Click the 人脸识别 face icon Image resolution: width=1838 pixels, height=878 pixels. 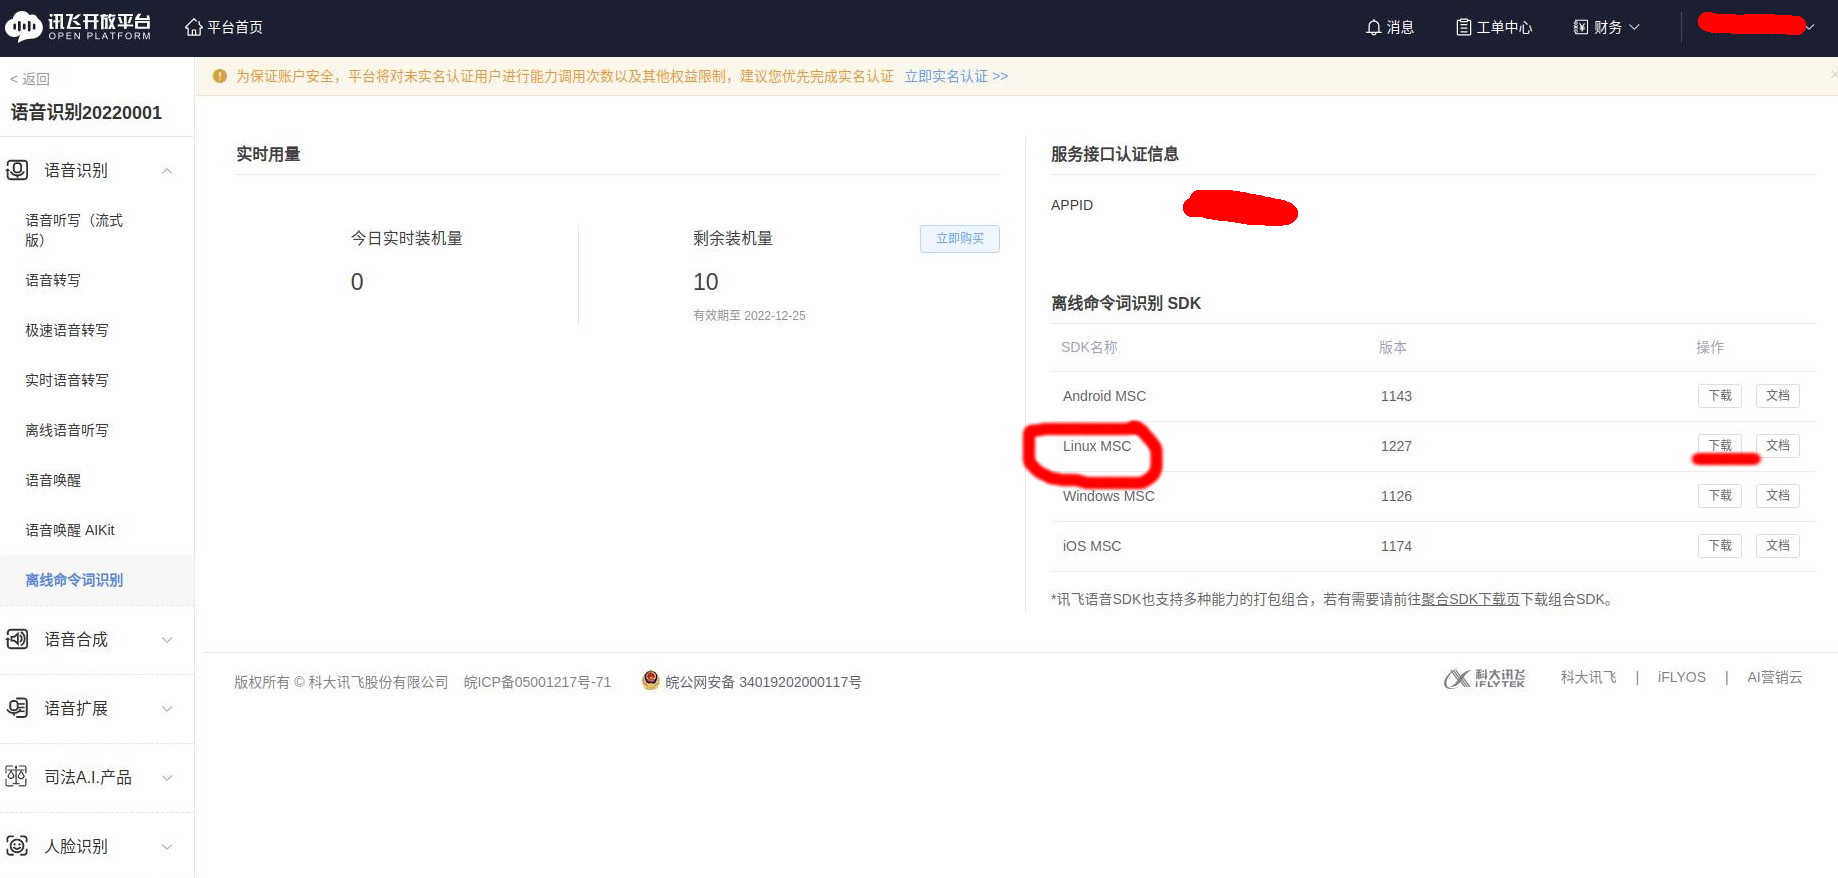(x=17, y=846)
